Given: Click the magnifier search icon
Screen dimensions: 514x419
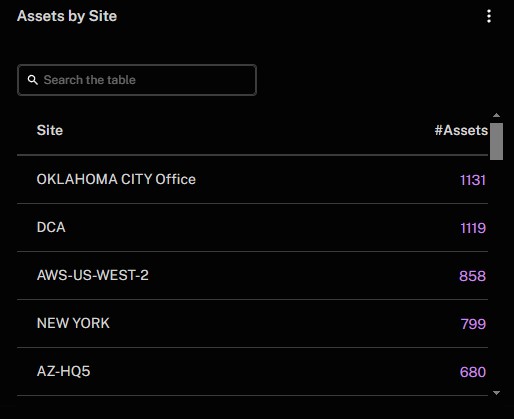Looking at the screenshot, I should click(33, 80).
